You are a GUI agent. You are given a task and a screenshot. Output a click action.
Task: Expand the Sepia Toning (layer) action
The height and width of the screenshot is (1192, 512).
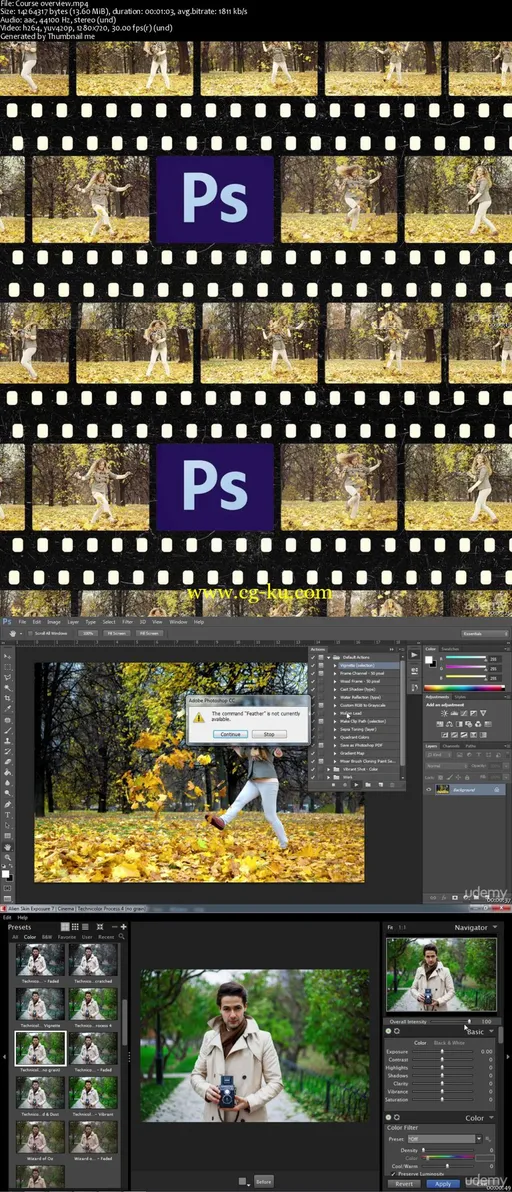click(x=336, y=728)
